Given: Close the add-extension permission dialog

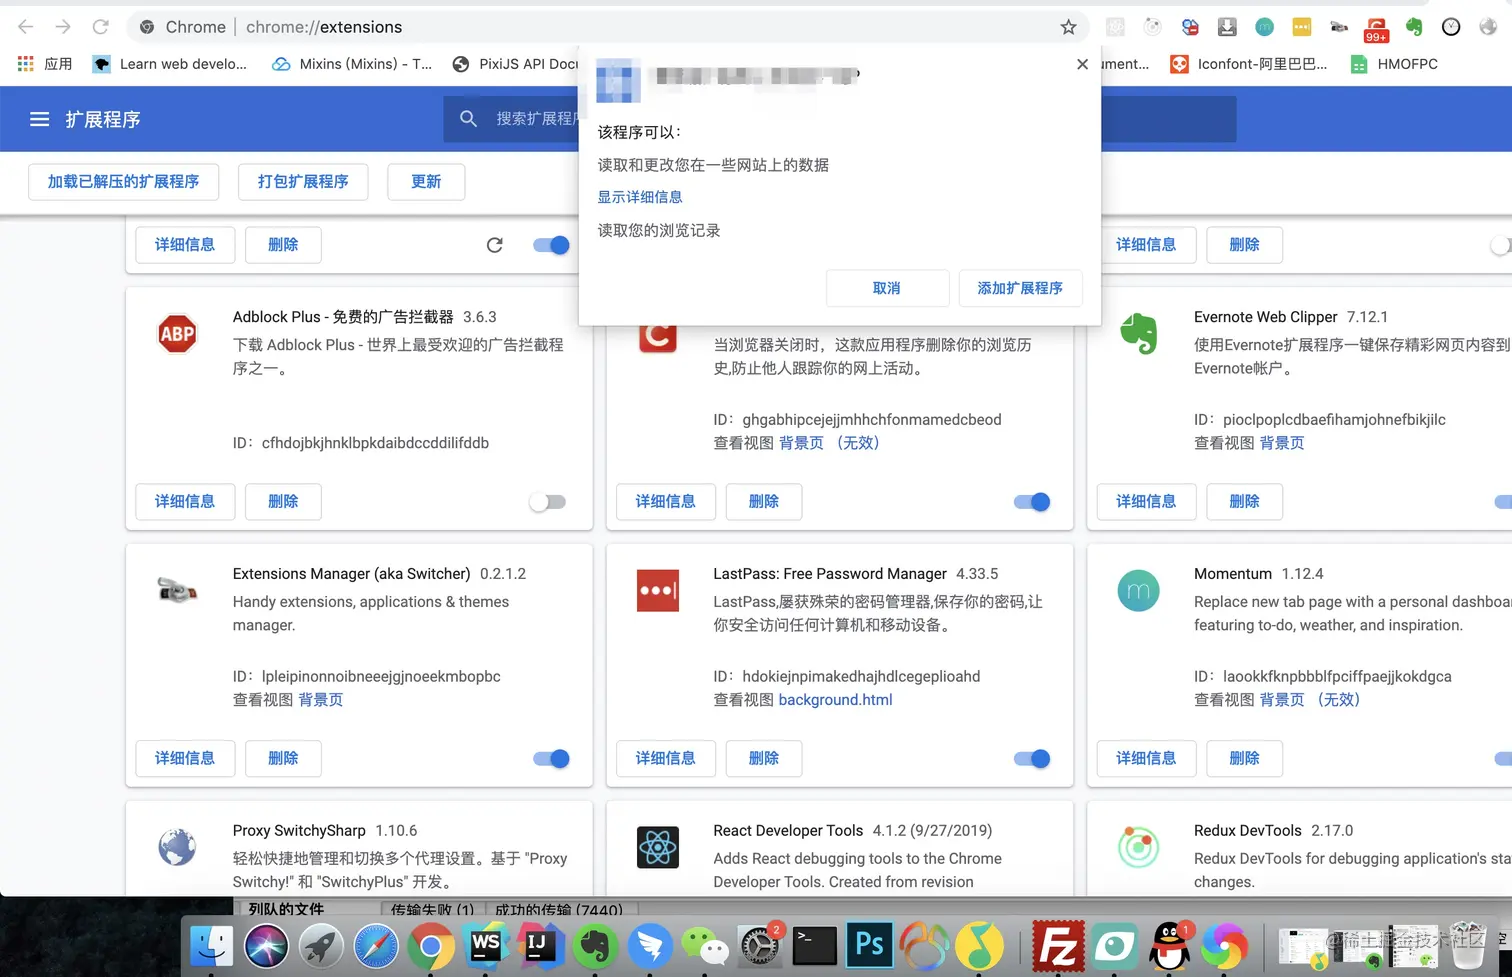Looking at the screenshot, I should (1082, 64).
